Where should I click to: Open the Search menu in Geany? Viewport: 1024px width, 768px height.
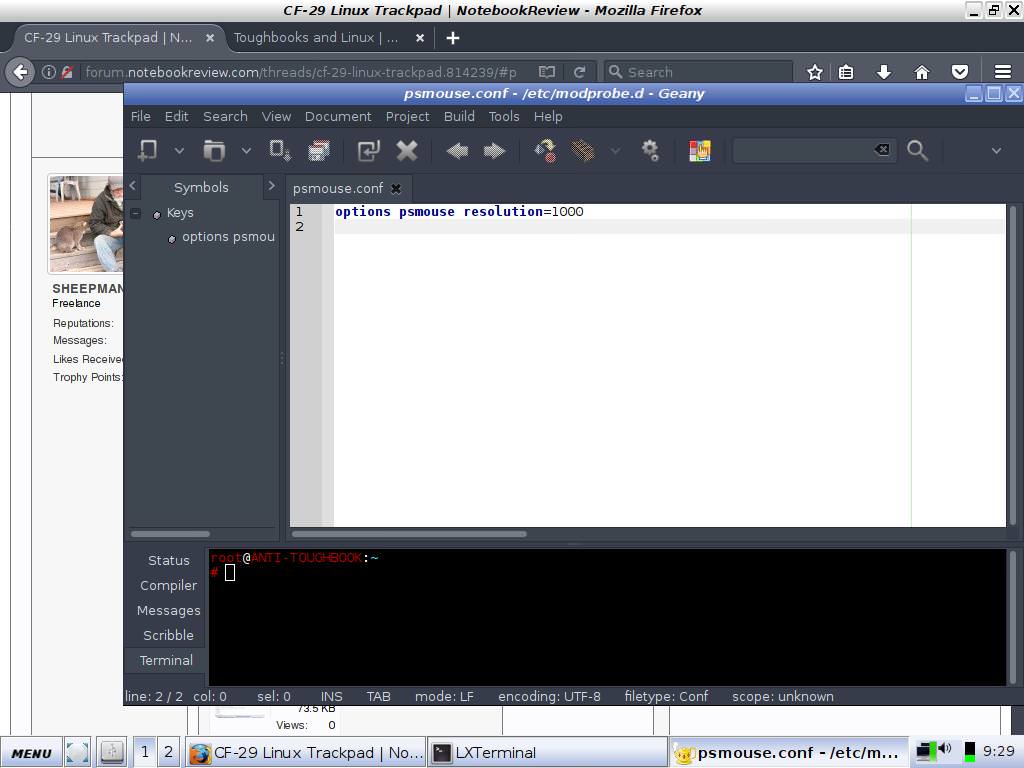pyautogui.click(x=225, y=116)
